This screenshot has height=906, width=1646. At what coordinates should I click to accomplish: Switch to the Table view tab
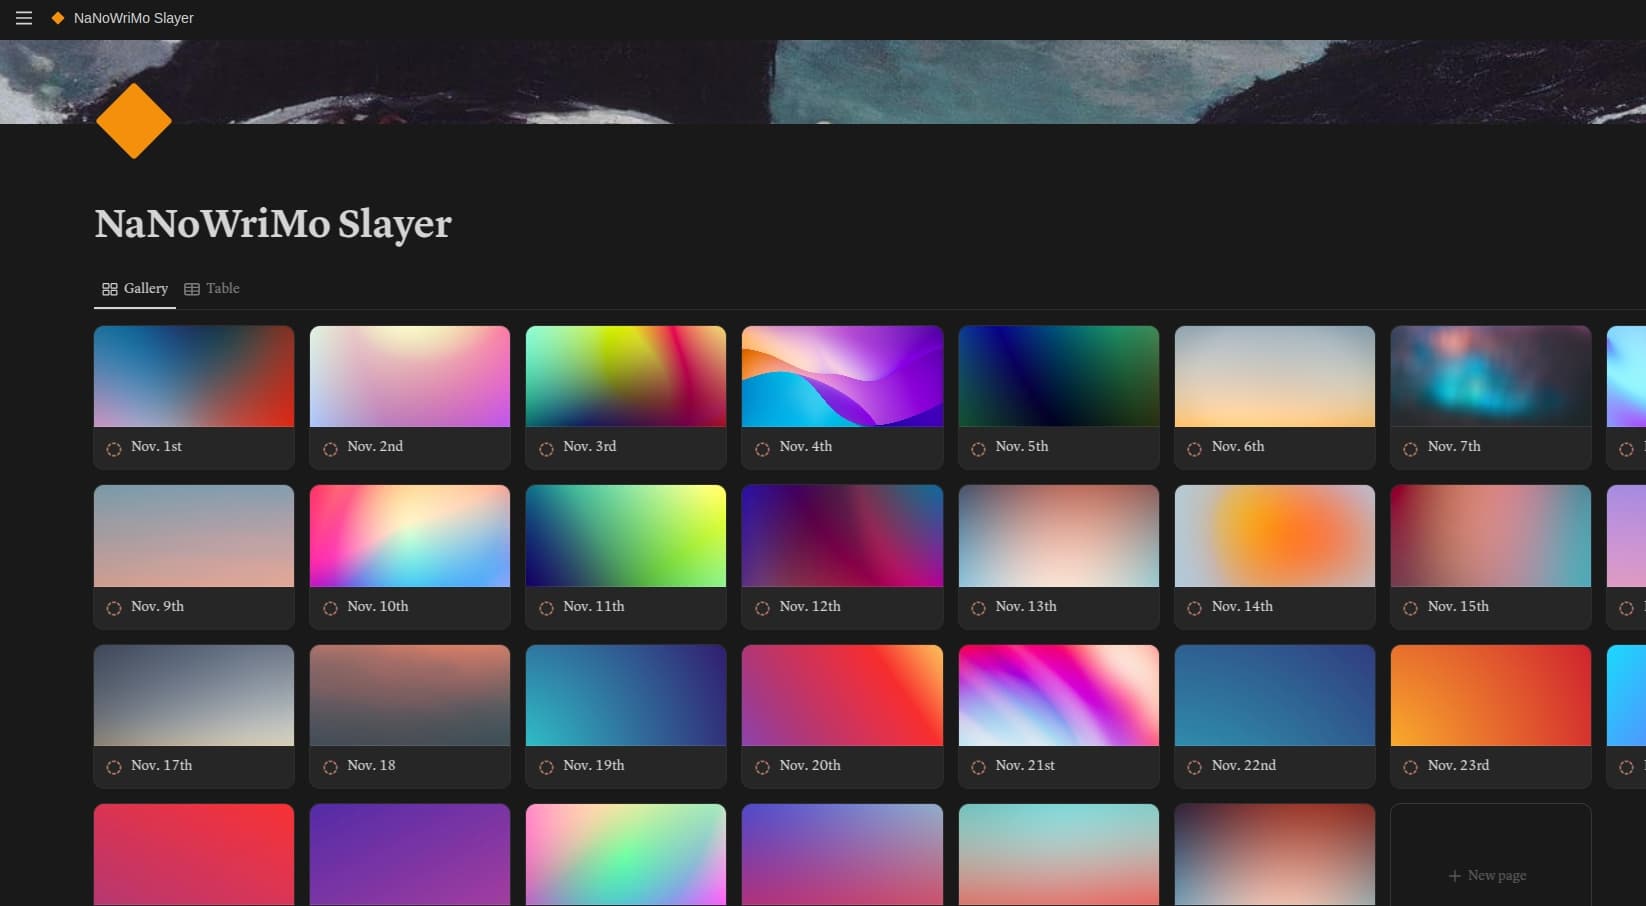(x=212, y=288)
